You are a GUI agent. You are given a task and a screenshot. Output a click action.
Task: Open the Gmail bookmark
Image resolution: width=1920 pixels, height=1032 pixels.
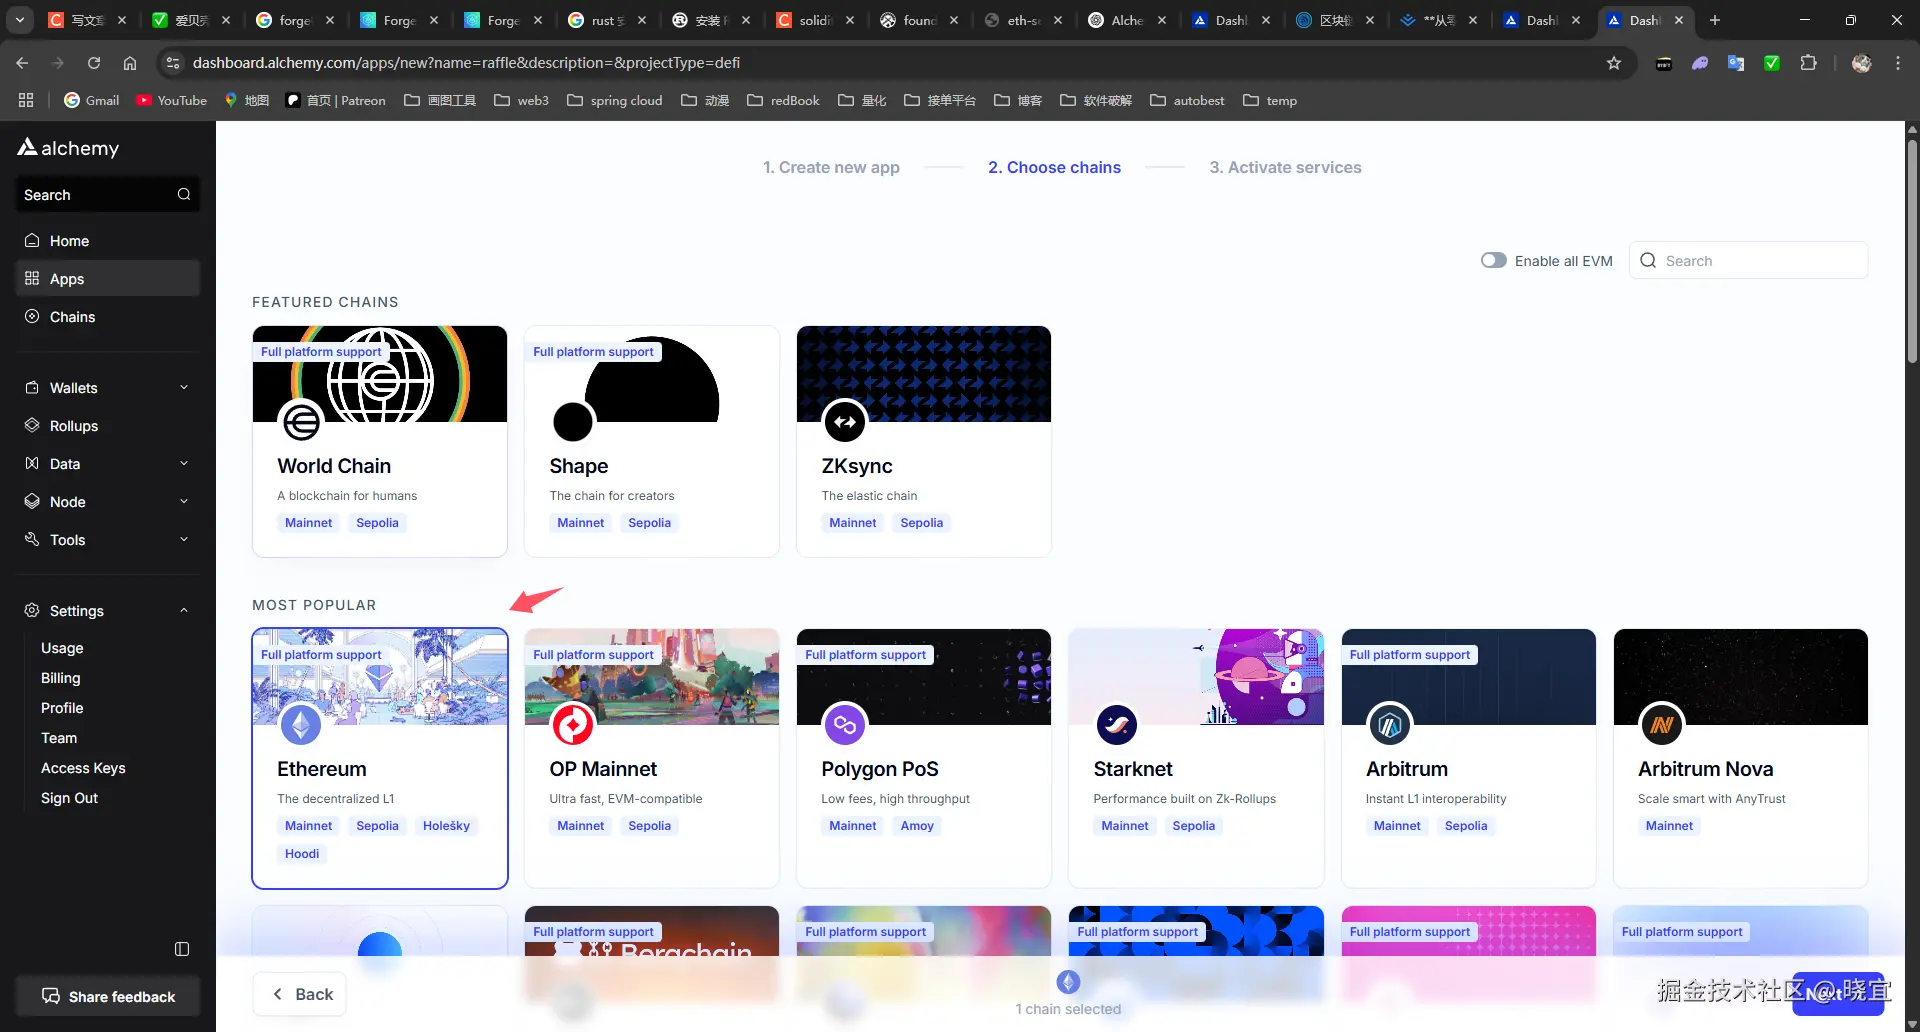91,100
